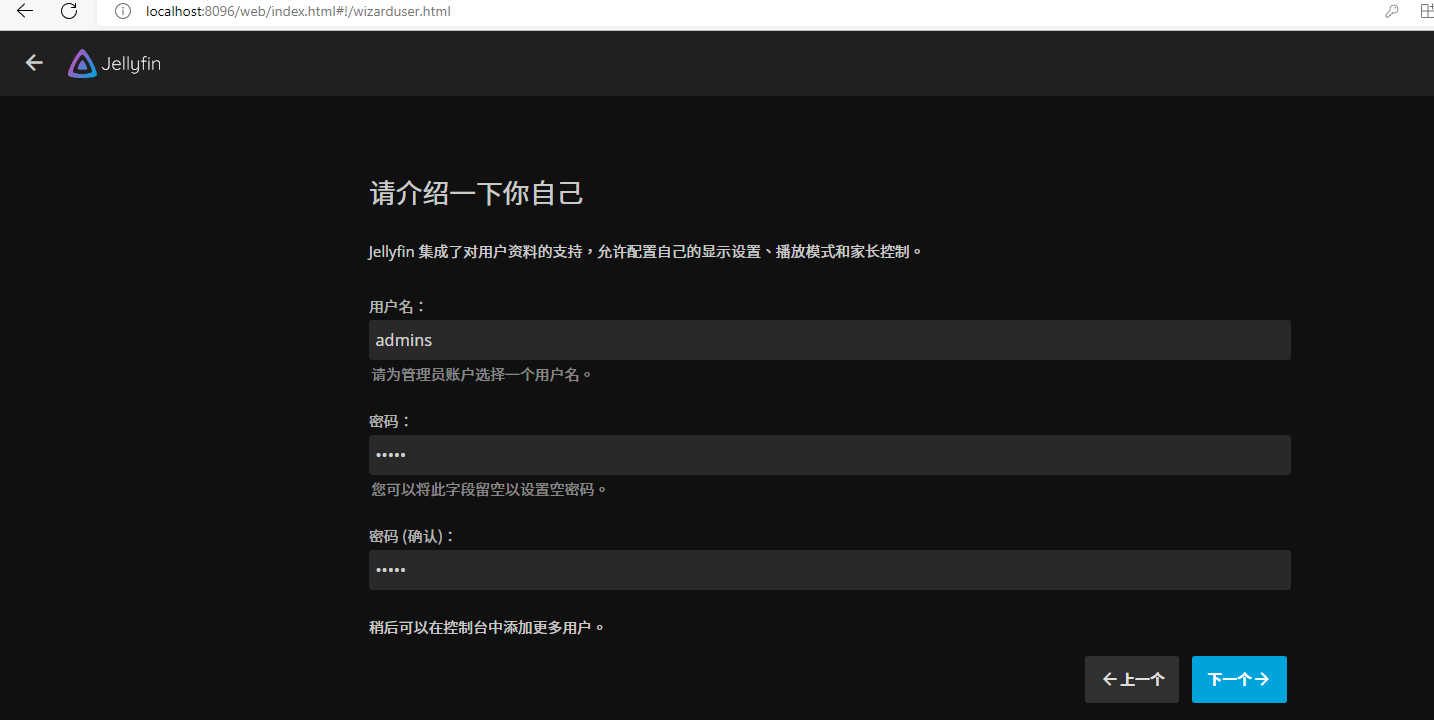This screenshot has height=720, width=1434.
Task: Click the text 稍后可以在控制台中添加更多用户
Action: pyautogui.click(x=487, y=628)
